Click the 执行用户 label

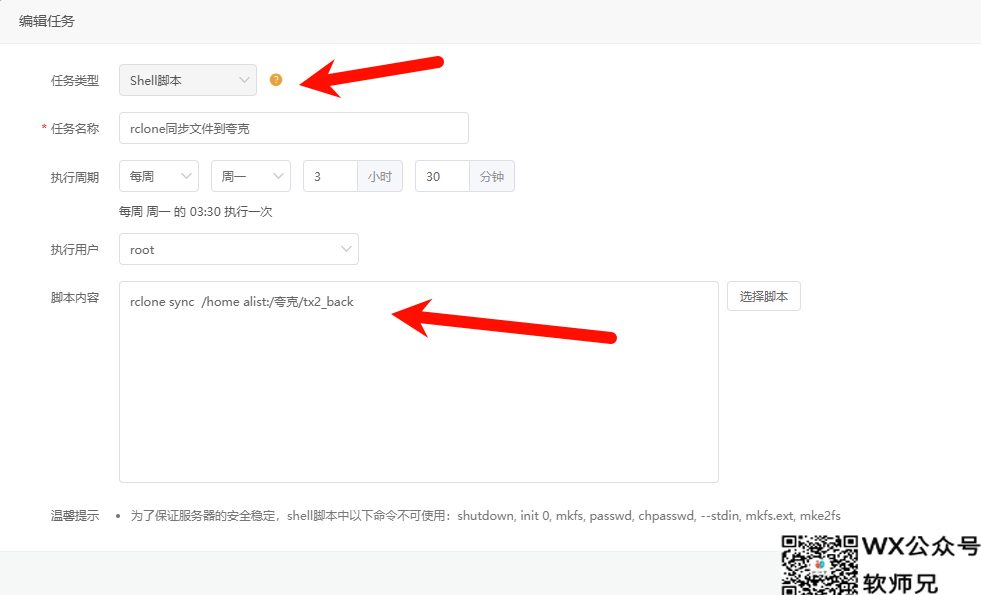[74, 250]
